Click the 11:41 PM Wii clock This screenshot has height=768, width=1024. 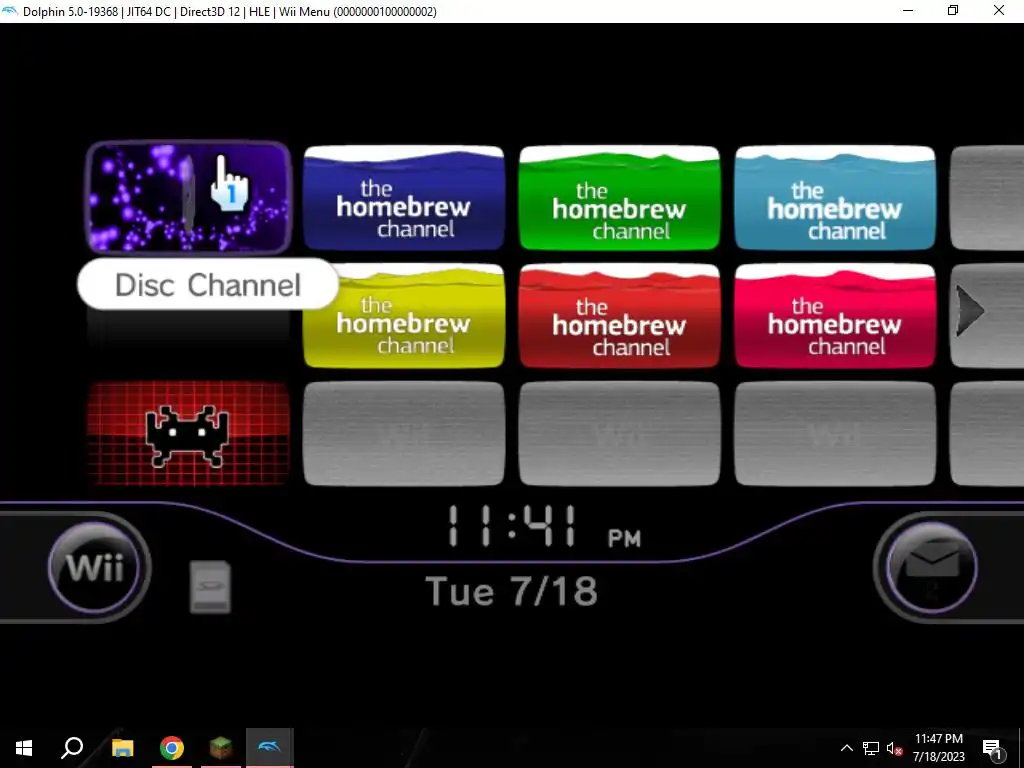tap(544, 526)
